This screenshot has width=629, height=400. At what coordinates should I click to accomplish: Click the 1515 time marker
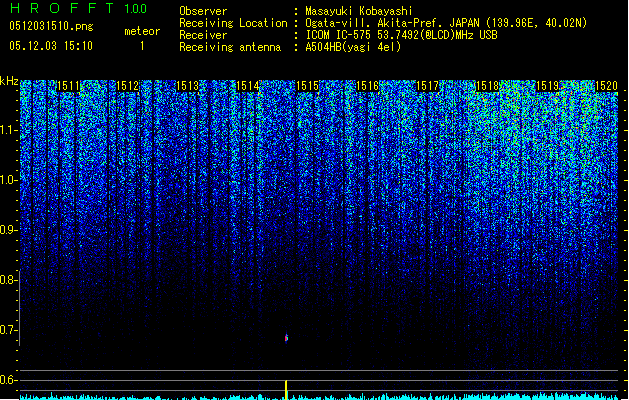[x=307, y=86]
